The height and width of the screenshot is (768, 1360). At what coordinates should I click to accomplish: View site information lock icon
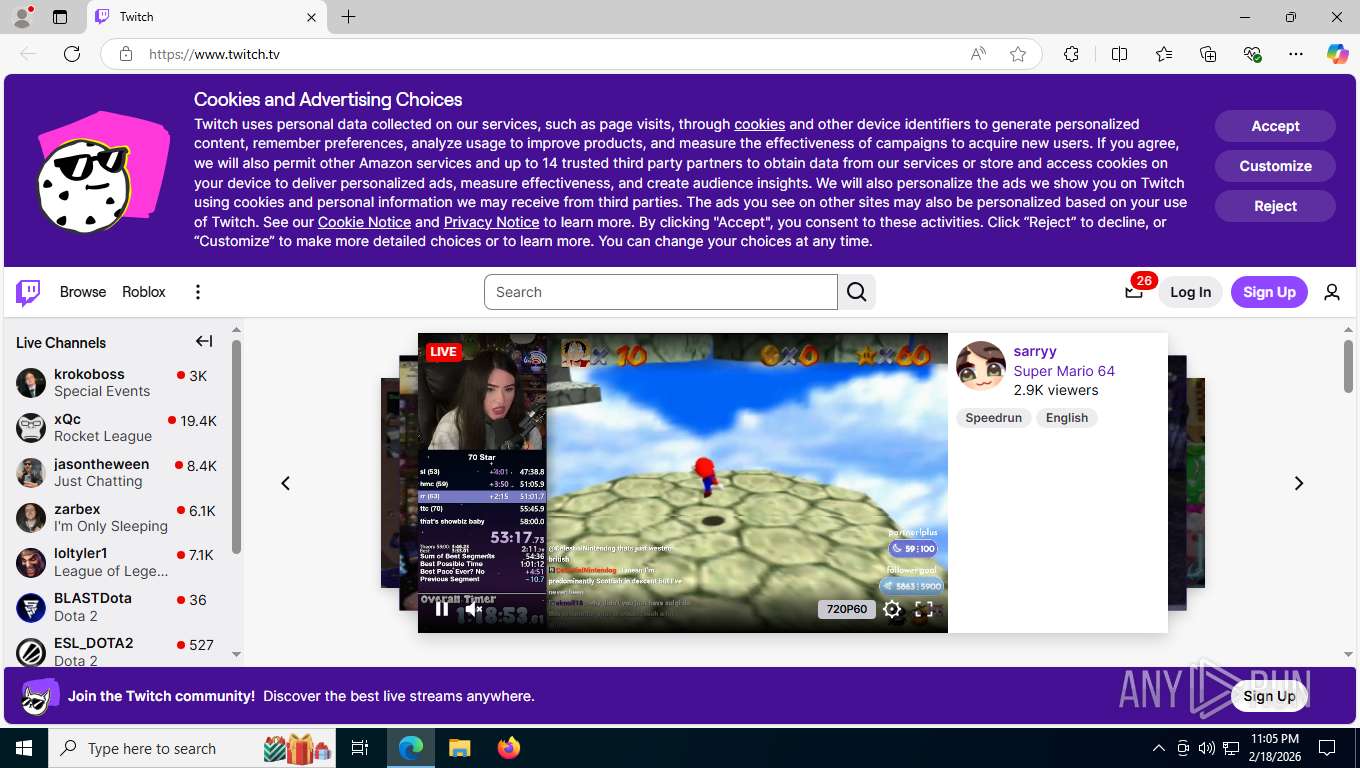coord(126,54)
